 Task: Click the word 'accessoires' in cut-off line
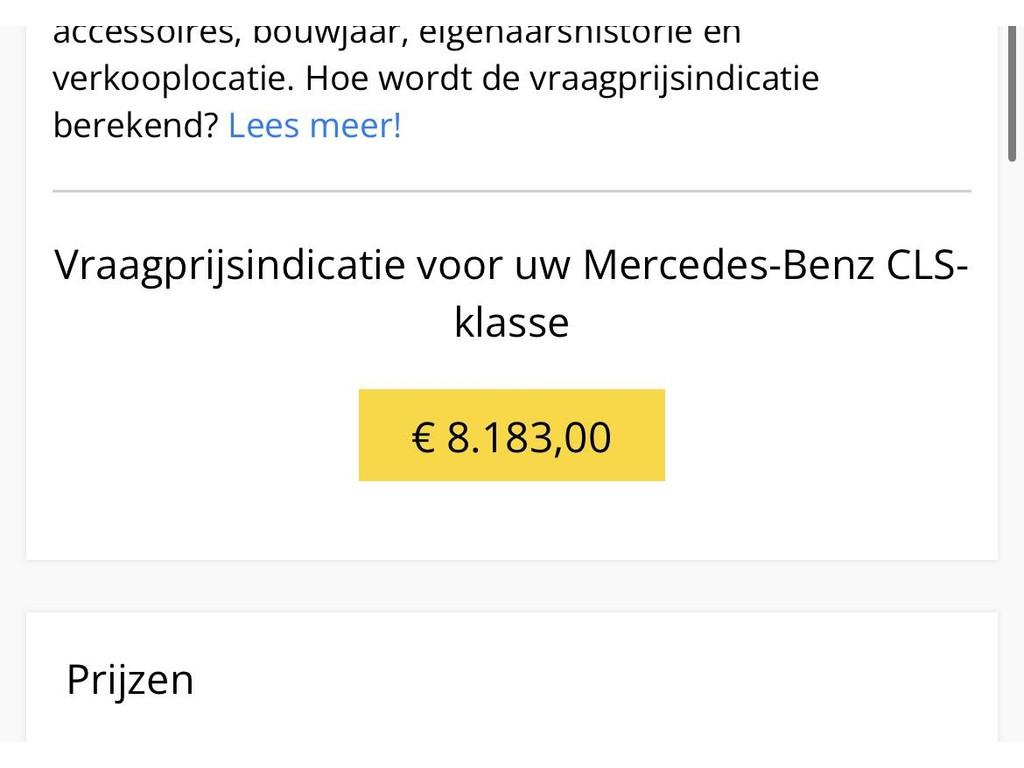tap(143, 35)
